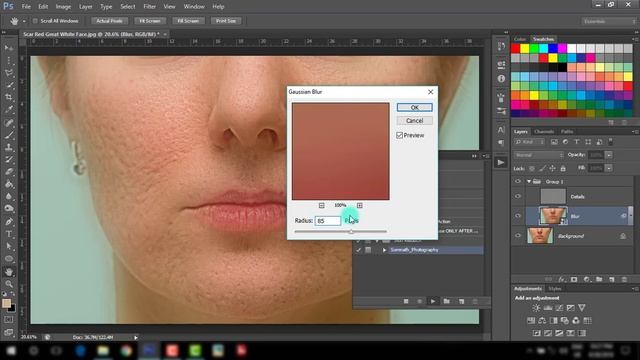This screenshot has width=640, height=360.
Task: Select the Pen tool
Action: 9,222
